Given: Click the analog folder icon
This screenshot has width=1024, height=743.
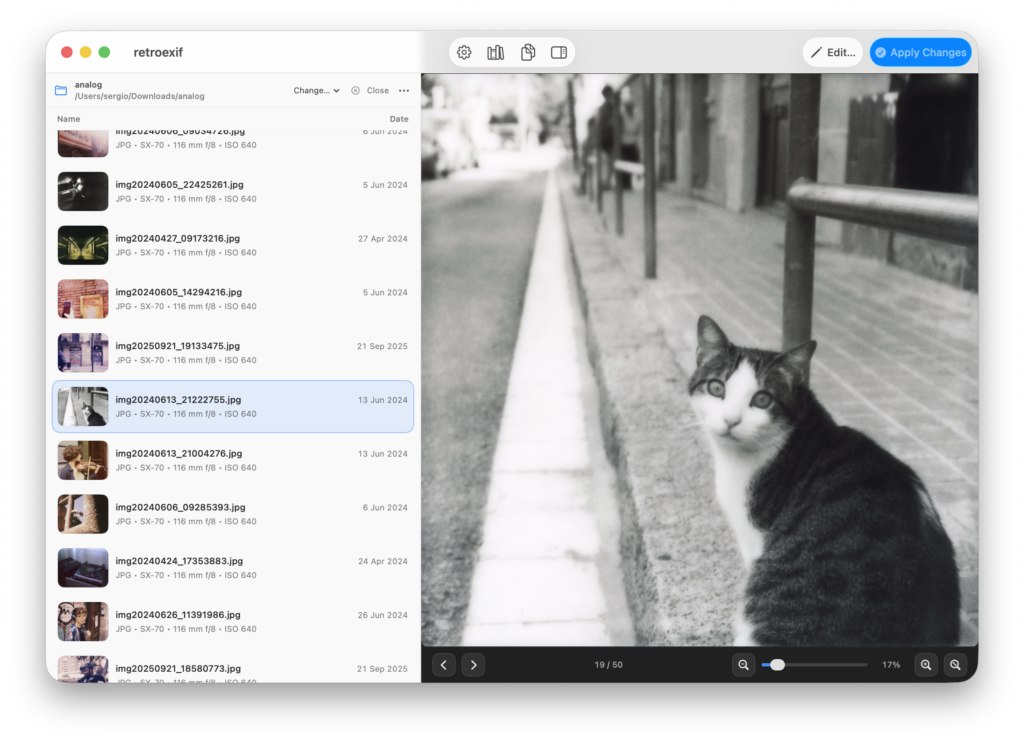Looking at the screenshot, I should (61, 90).
